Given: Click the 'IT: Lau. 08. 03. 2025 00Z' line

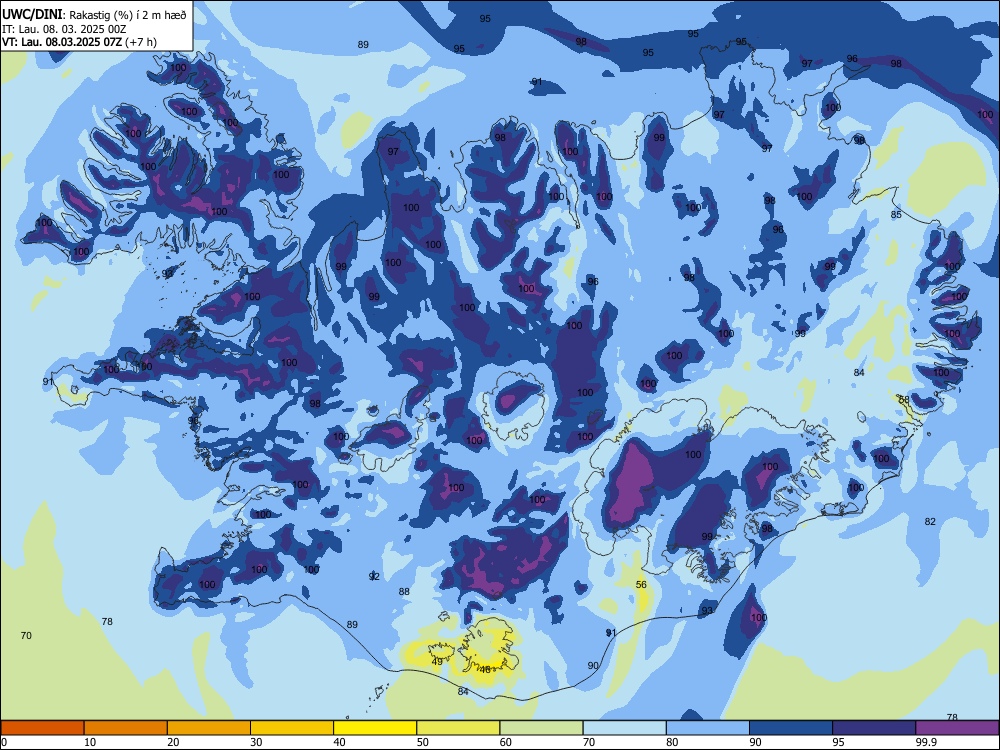Looking at the screenshot, I should coord(64,29).
